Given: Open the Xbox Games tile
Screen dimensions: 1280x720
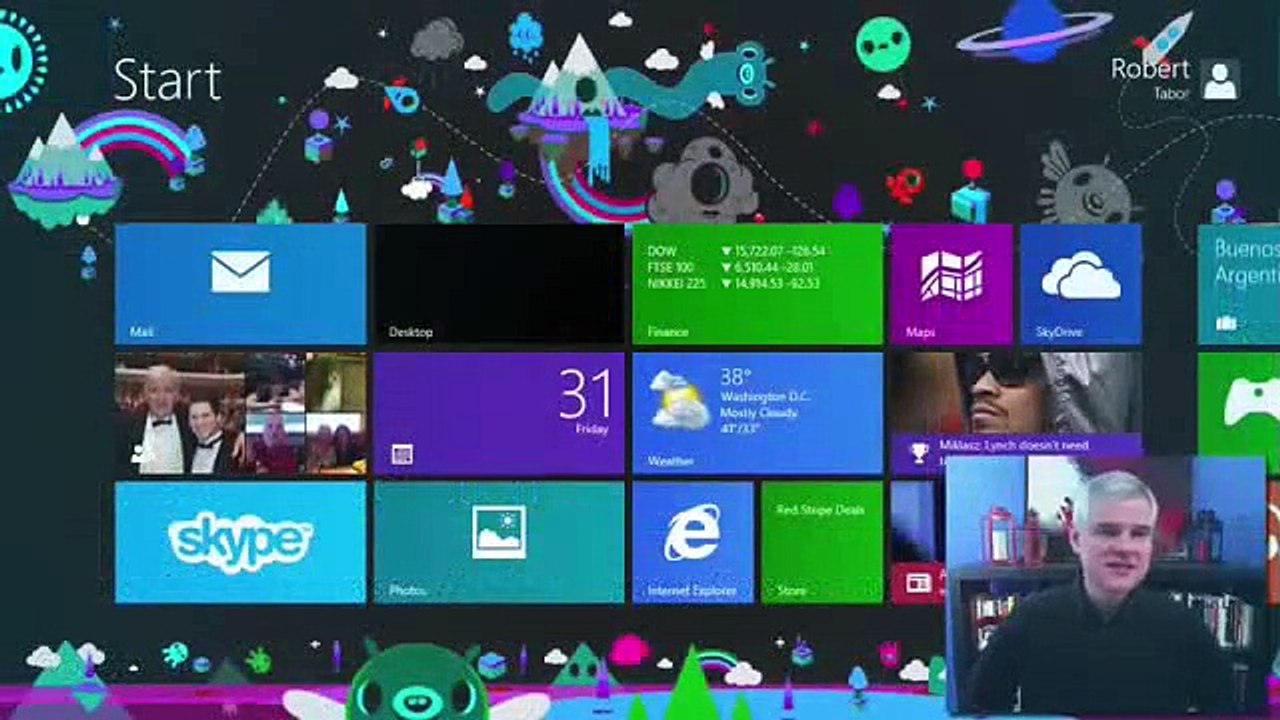Looking at the screenshot, I should pos(1238,413).
